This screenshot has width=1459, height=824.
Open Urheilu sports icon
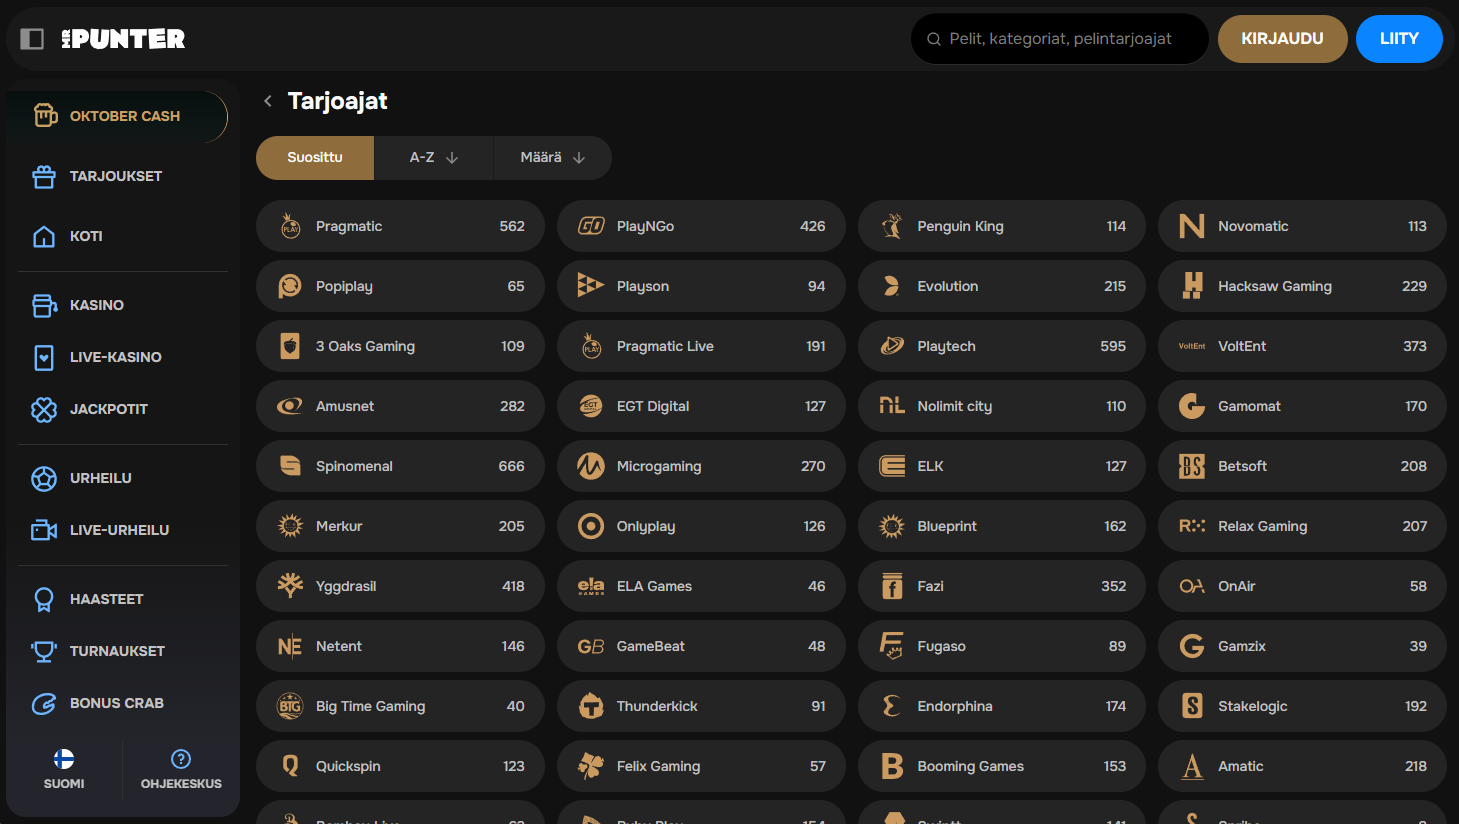tap(44, 479)
